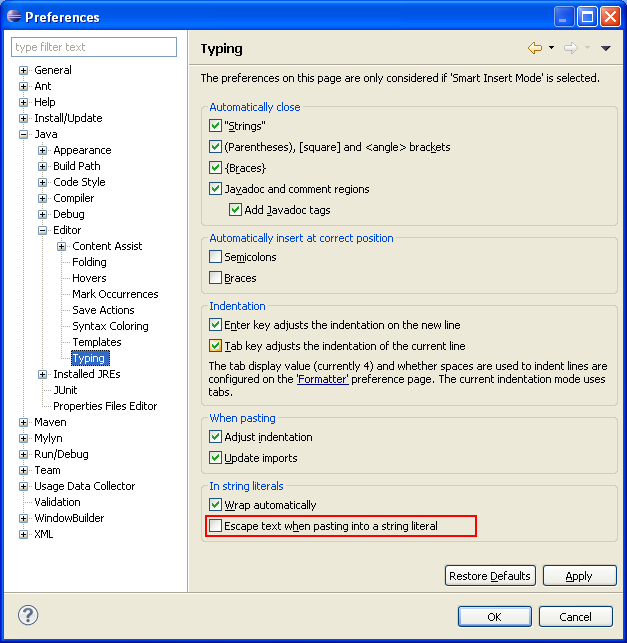Image resolution: width=627 pixels, height=643 pixels.
Task: Expand the Help tree node
Action: (x=23, y=103)
